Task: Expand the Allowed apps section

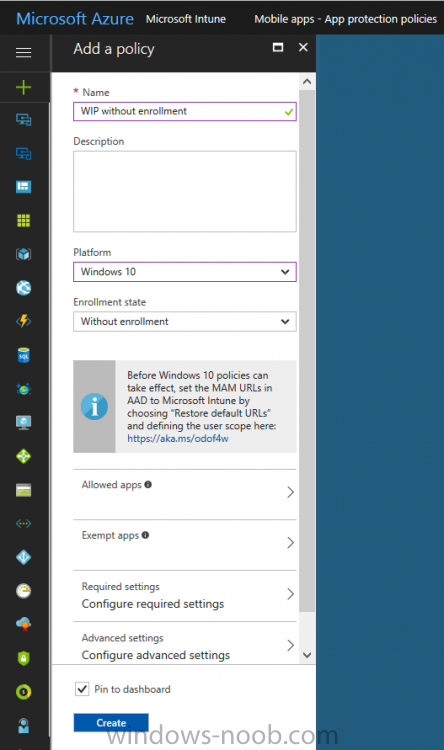Action: click(185, 494)
